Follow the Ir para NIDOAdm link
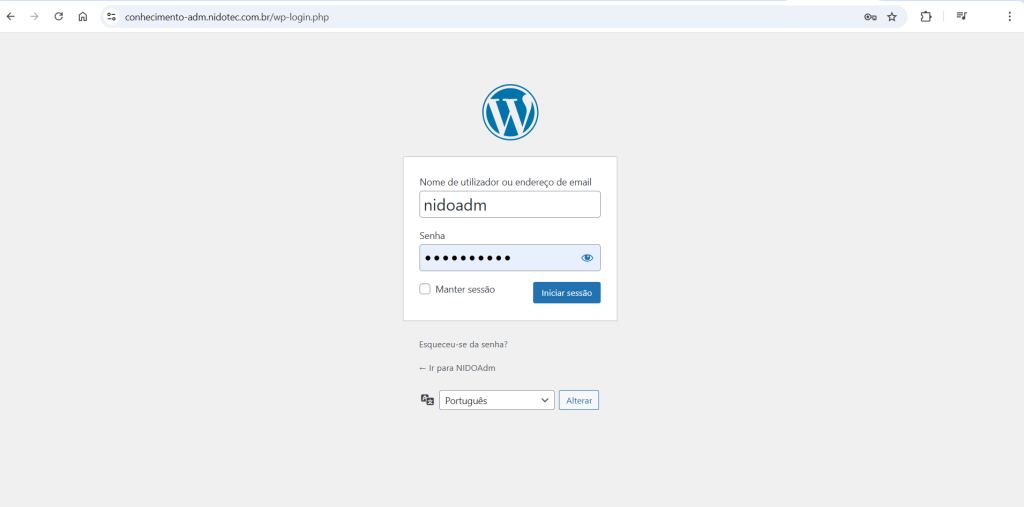The width and height of the screenshot is (1024, 507). pos(457,368)
